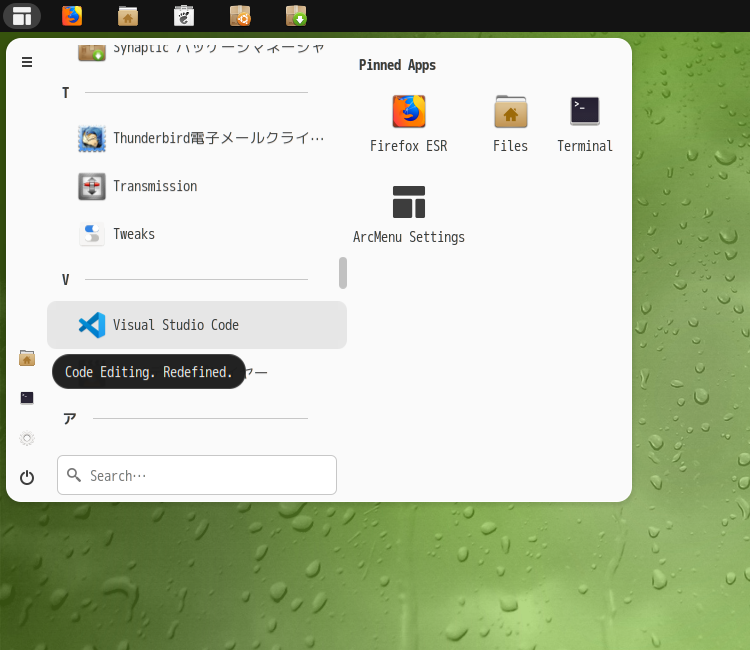
Task: Open home folder shortcut in ArcMenu sidebar
Action: 27,358
